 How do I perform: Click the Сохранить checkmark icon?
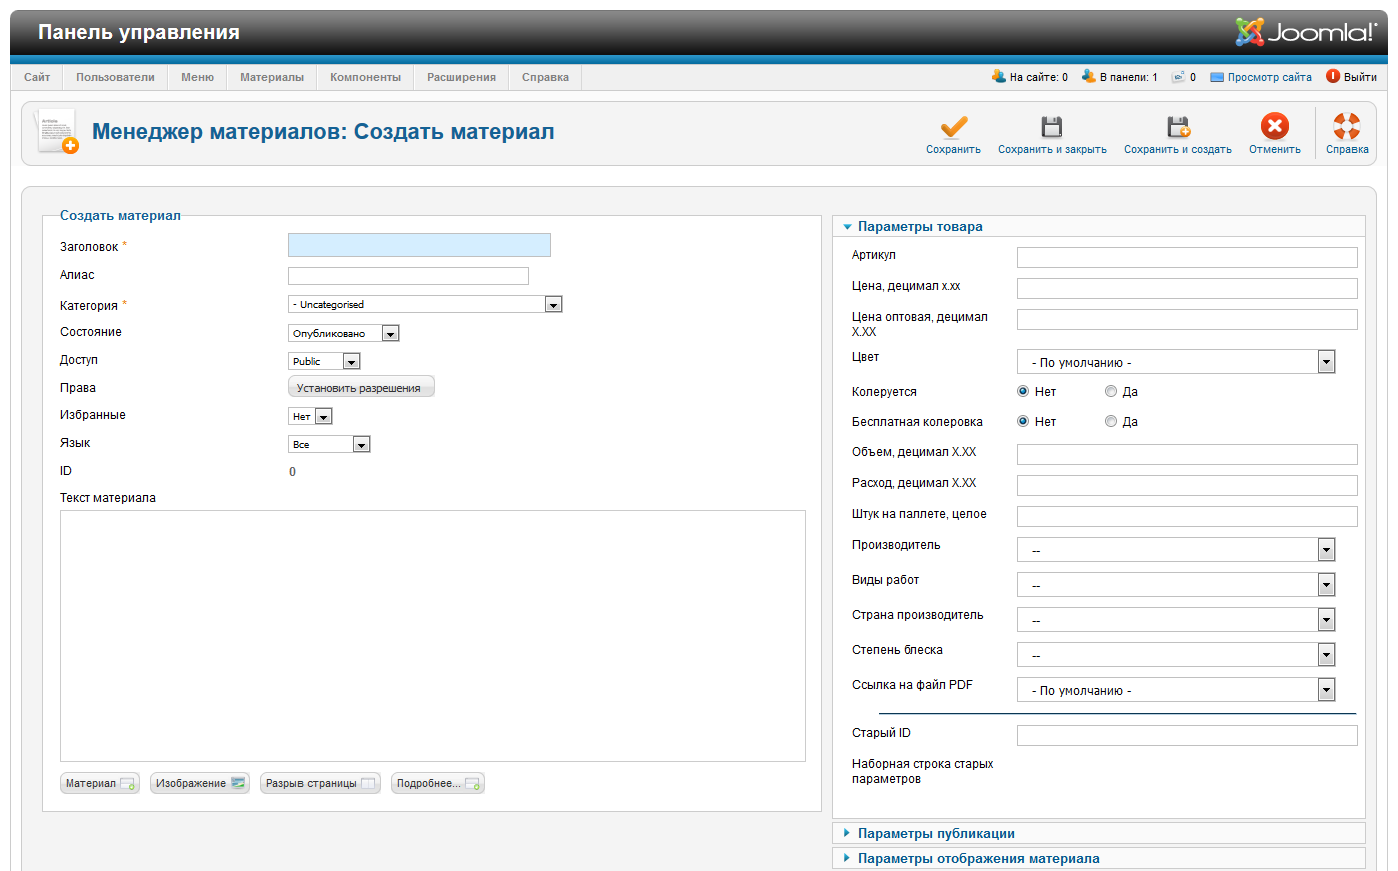tap(953, 126)
